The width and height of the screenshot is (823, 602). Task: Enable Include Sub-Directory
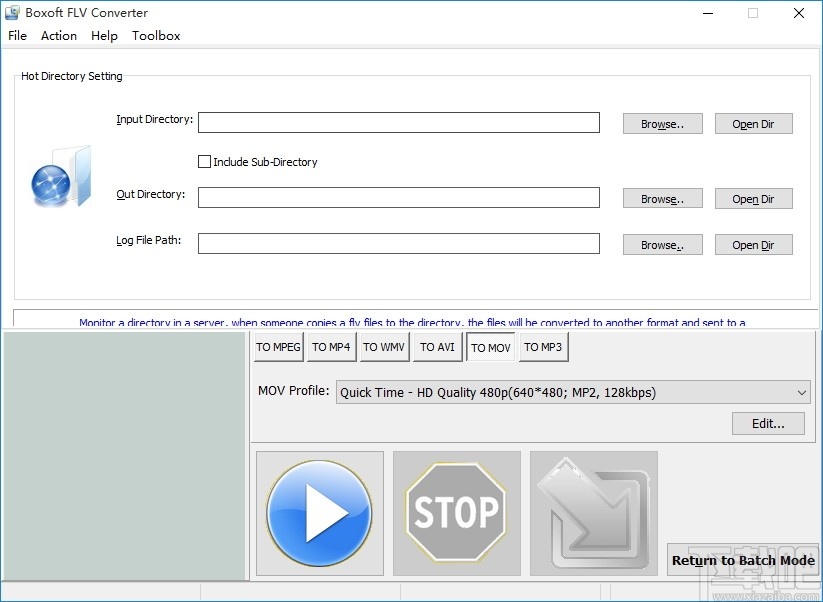tap(204, 161)
